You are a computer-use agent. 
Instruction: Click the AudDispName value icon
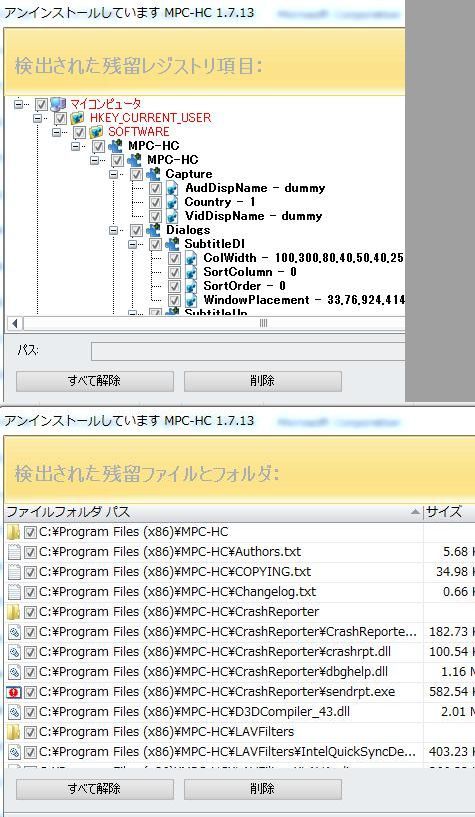(172, 188)
